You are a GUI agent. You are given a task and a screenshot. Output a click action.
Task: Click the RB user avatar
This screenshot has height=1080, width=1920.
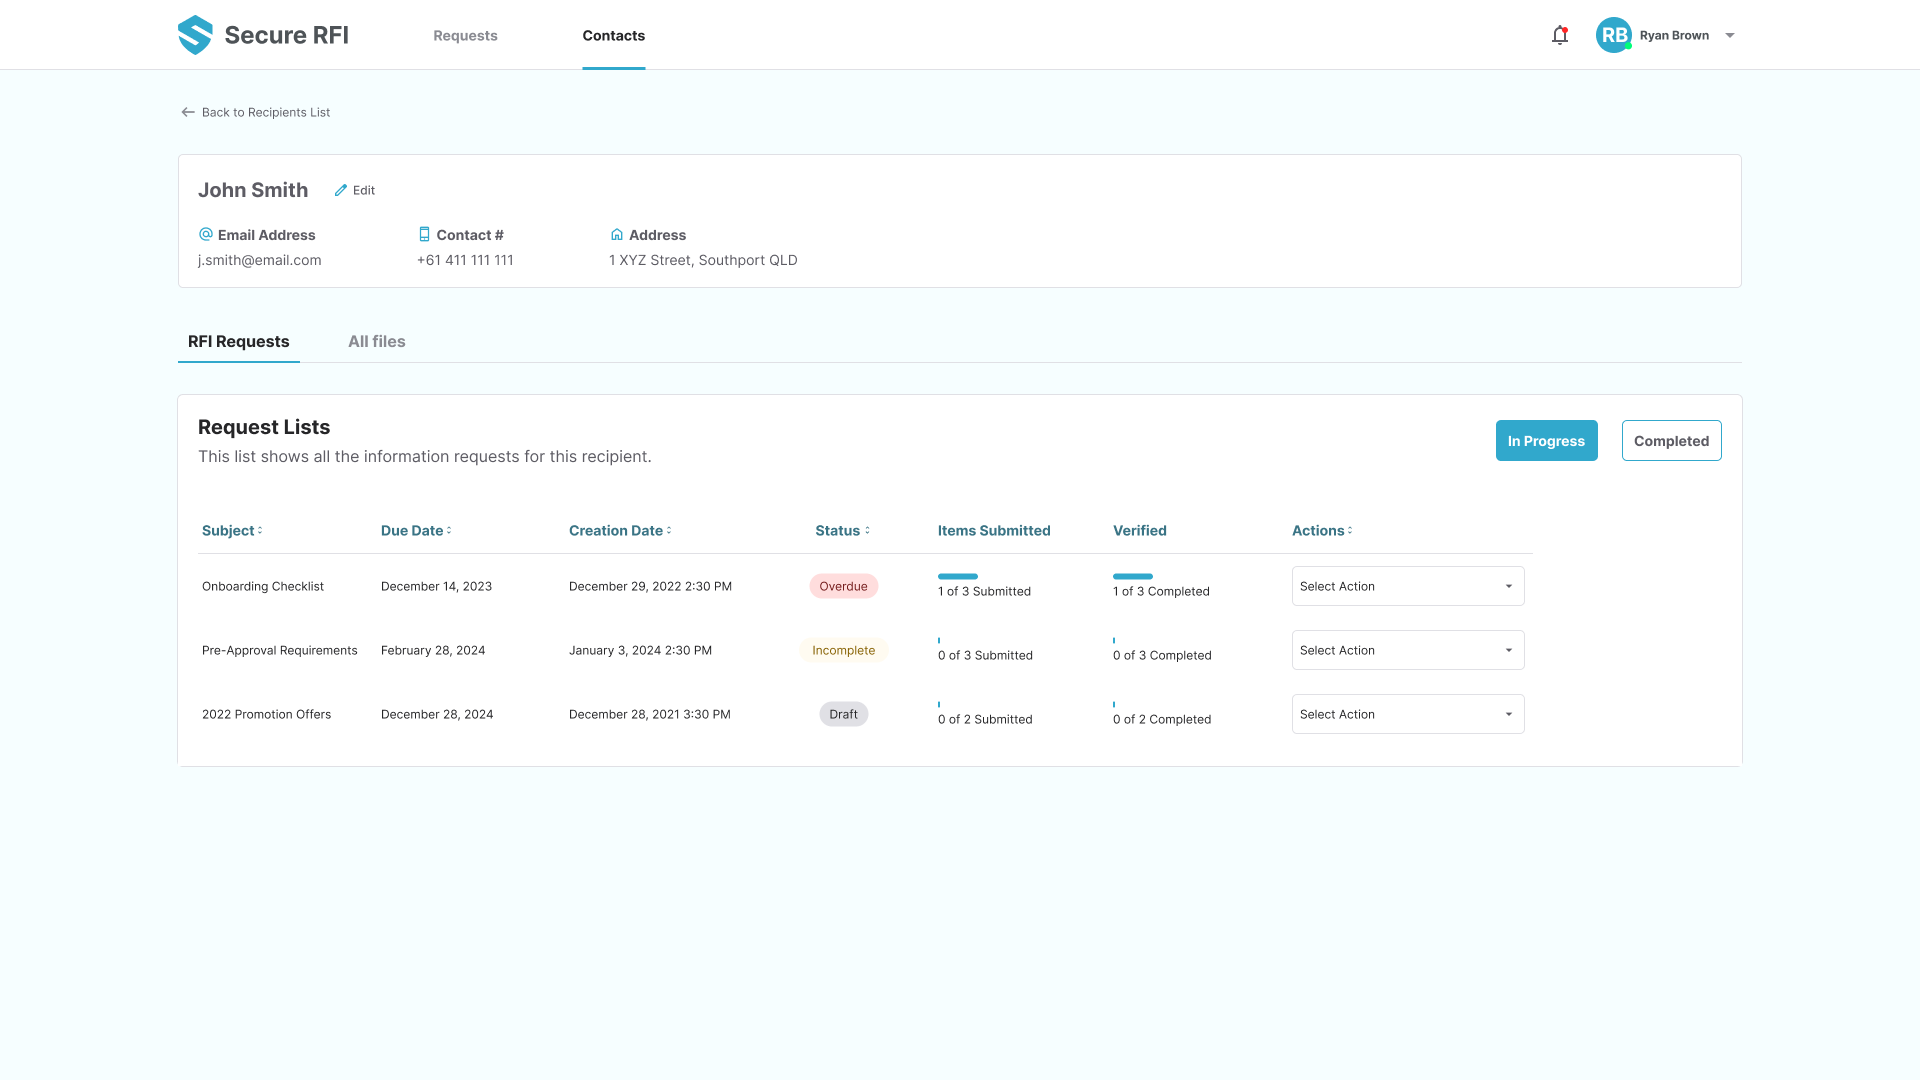(x=1613, y=35)
